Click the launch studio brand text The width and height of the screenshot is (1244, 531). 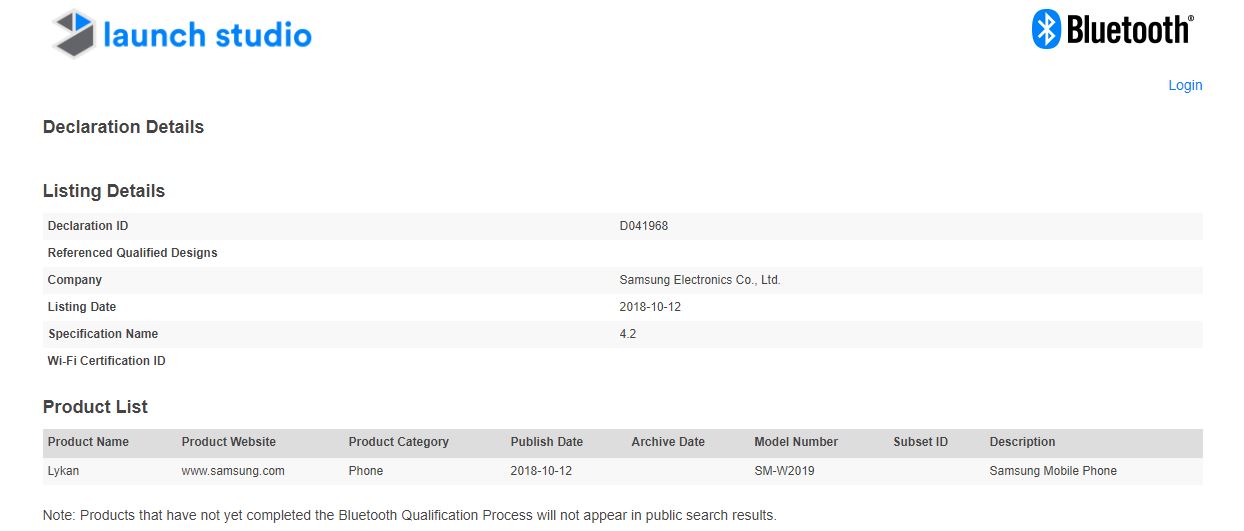208,35
